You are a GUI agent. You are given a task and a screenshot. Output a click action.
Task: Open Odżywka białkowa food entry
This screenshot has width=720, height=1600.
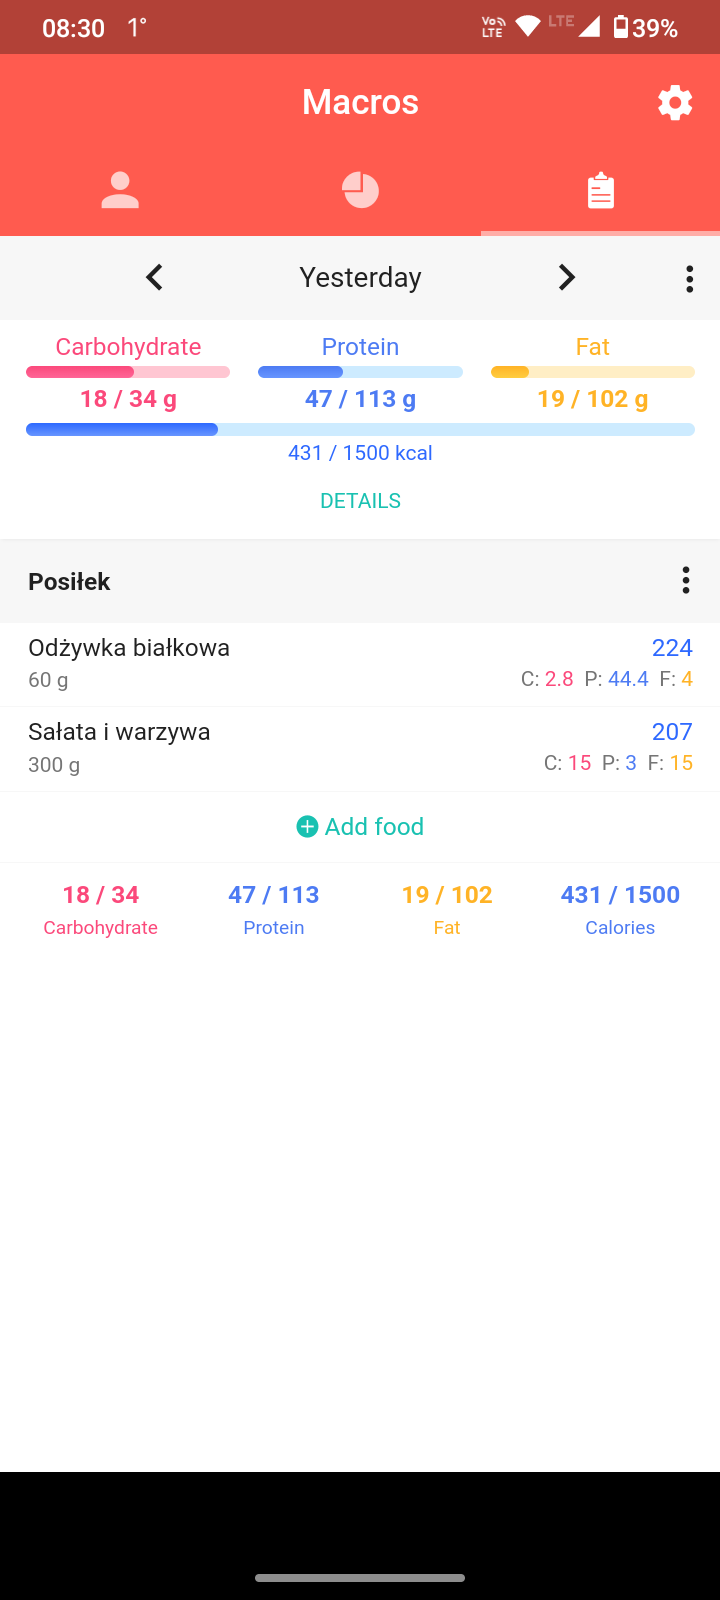coord(360,663)
